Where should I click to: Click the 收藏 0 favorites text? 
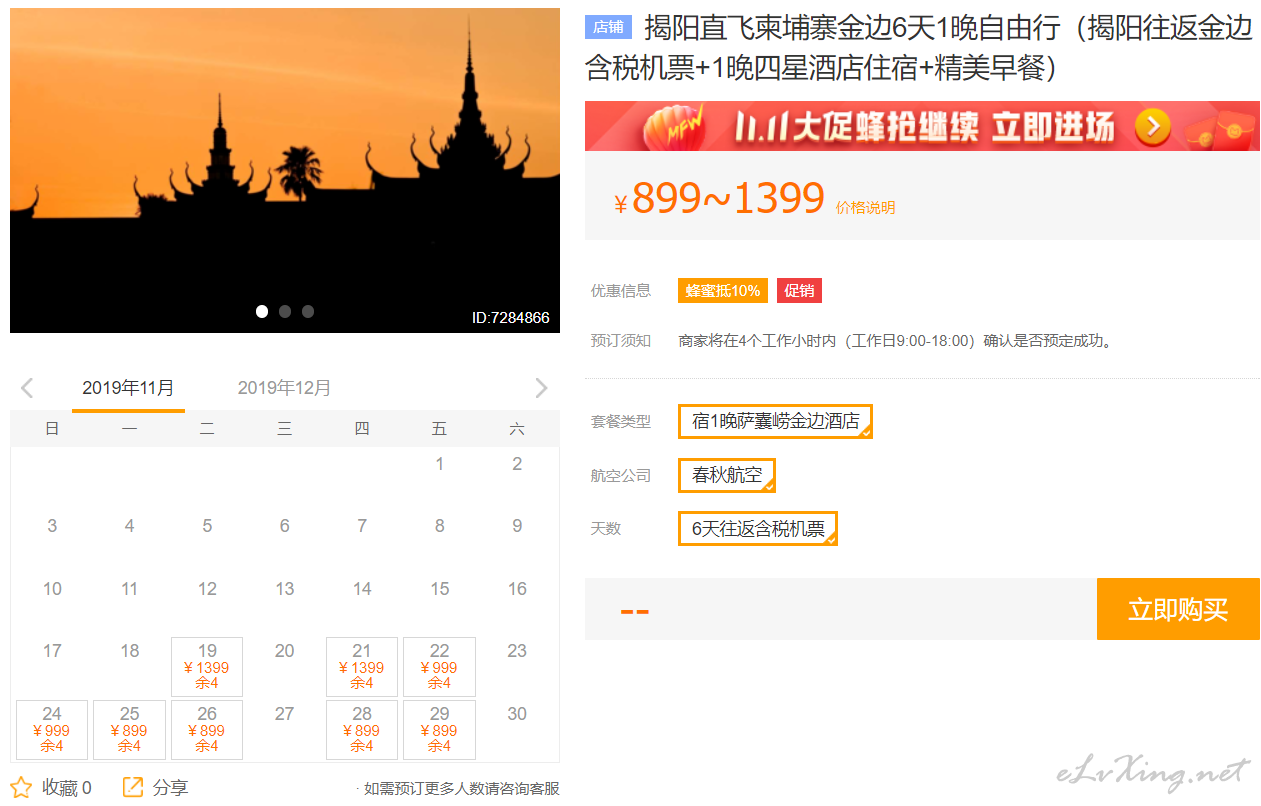[67, 788]
